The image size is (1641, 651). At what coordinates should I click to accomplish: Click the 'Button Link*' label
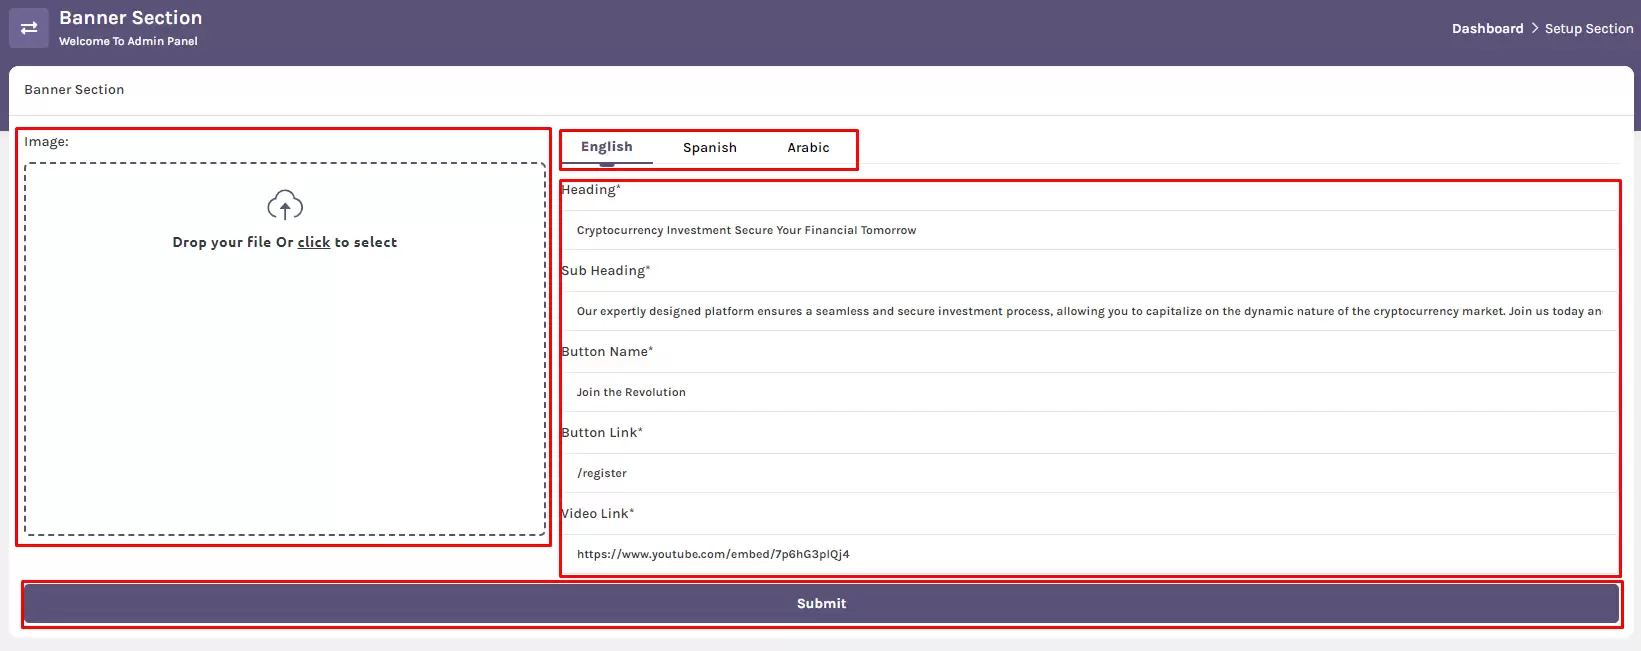[x=602, y=433]
